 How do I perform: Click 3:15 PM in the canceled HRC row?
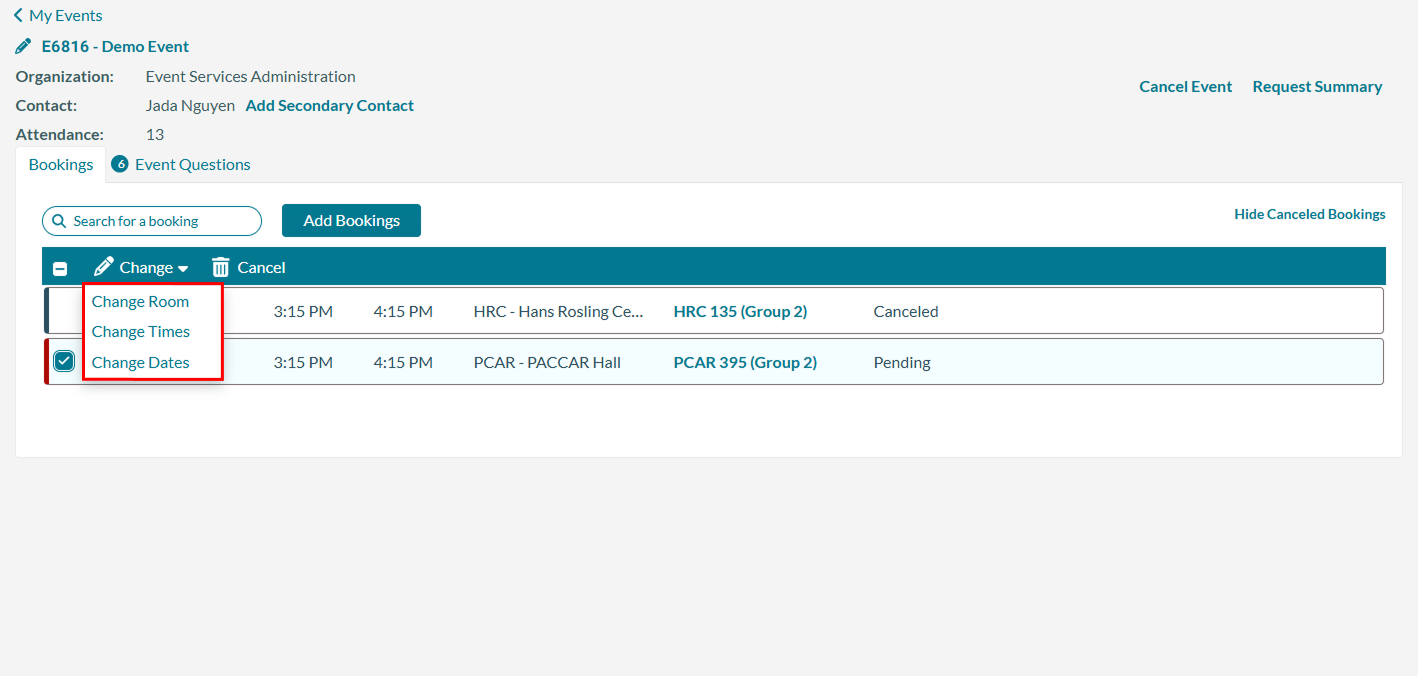pos(303,312)
